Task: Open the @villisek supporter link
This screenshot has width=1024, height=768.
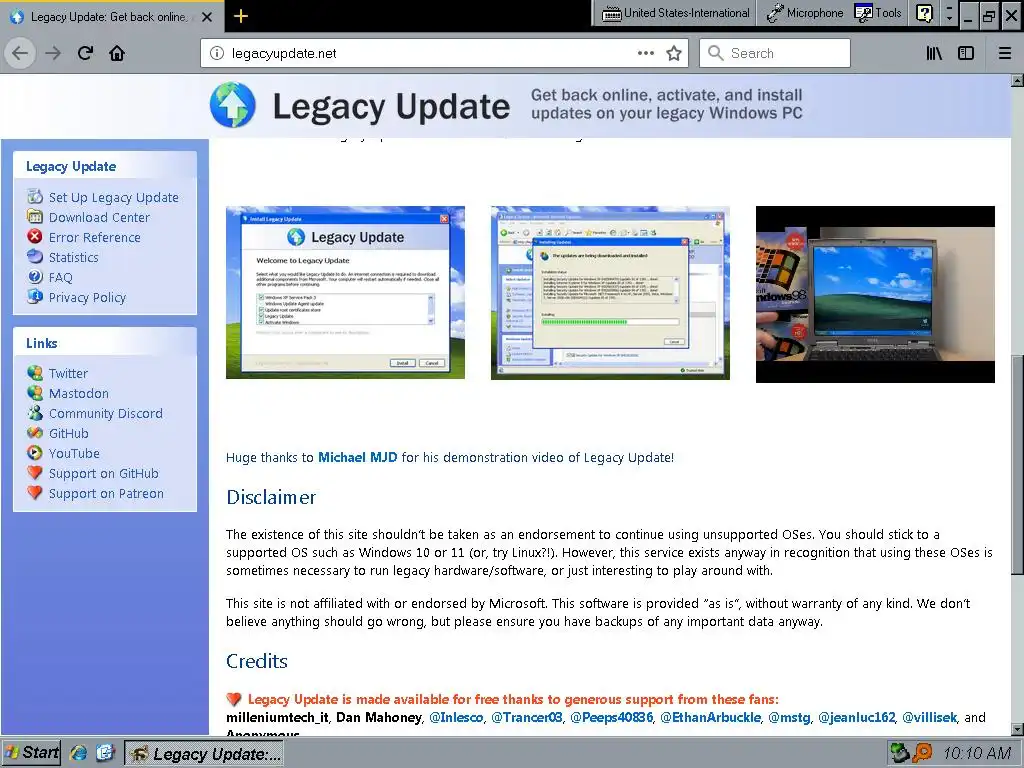Action: (929, 718)
